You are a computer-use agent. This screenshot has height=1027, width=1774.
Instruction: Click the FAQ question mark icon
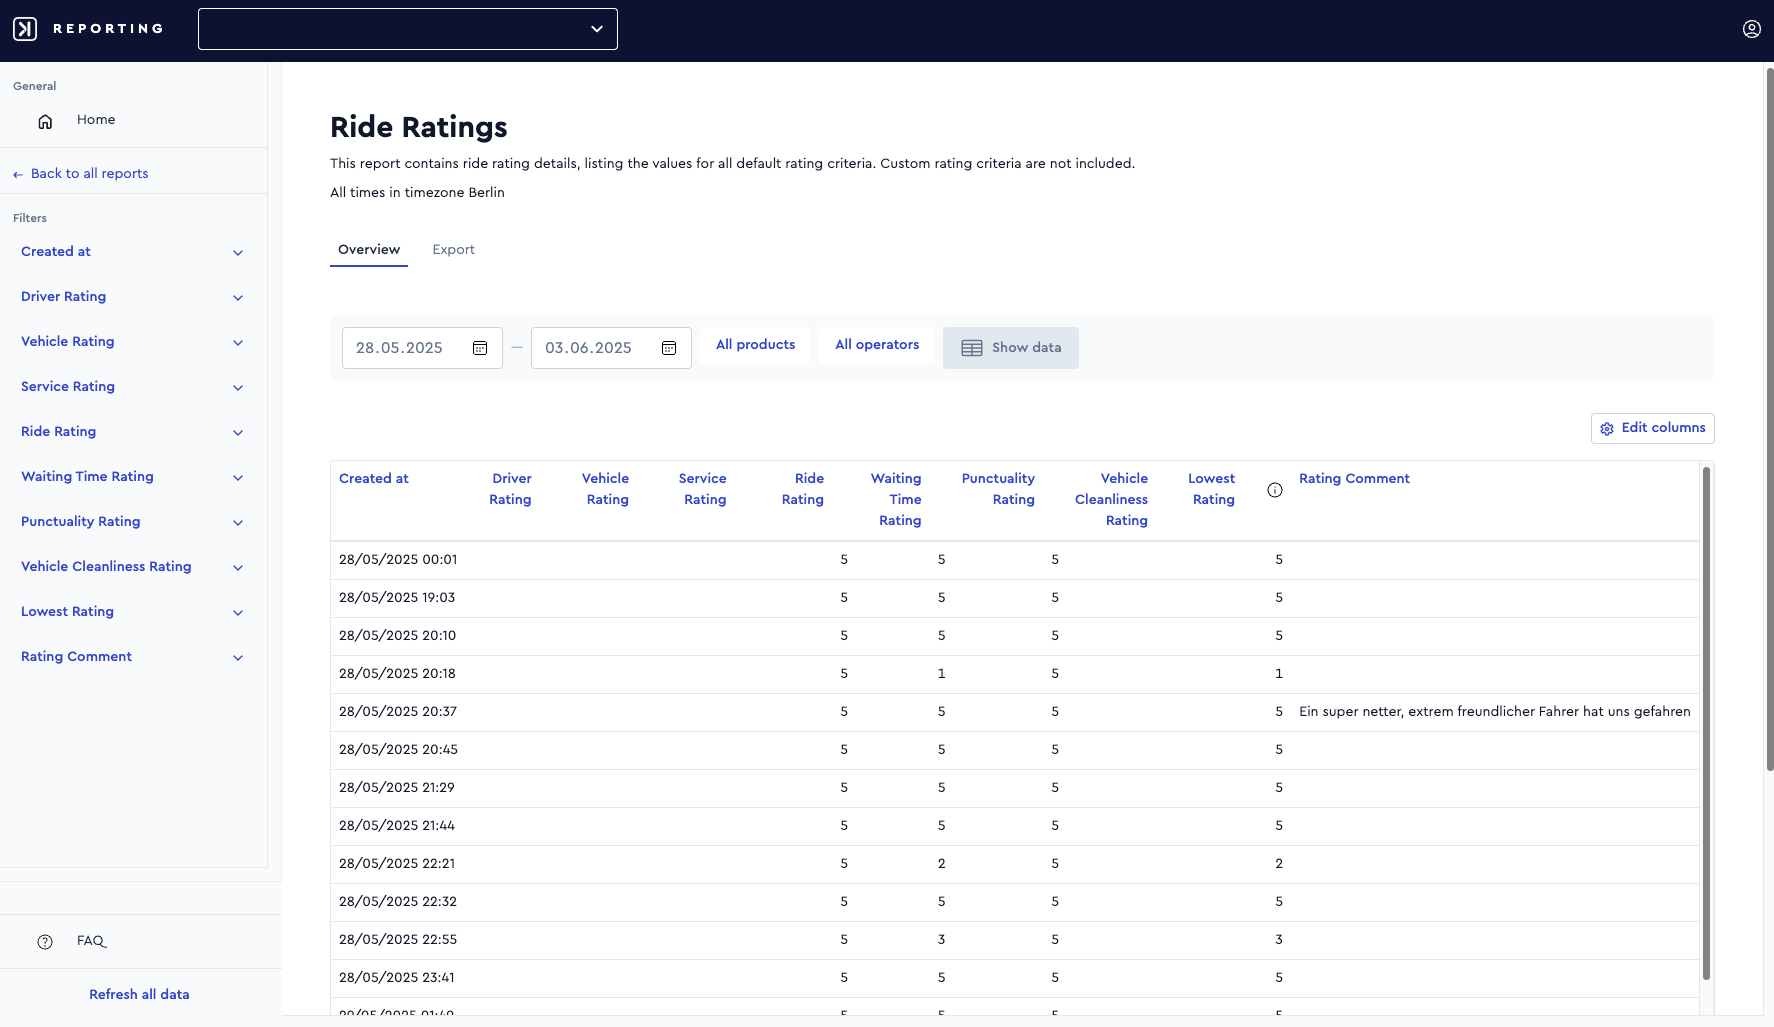click(x=45, y=942)
